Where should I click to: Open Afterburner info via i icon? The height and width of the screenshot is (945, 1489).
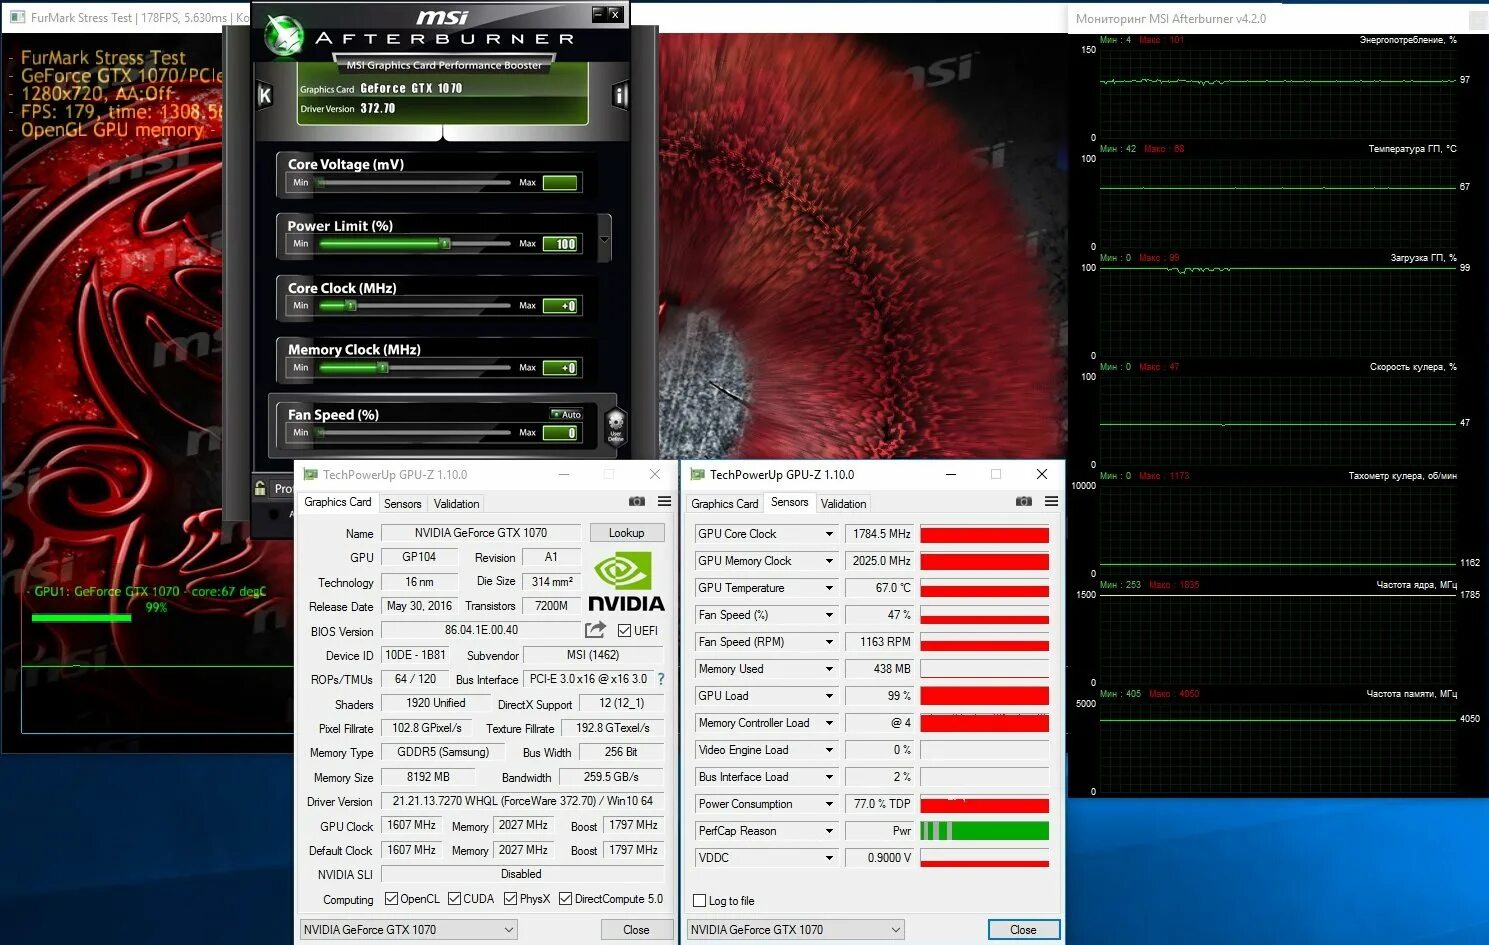(620, 95)
